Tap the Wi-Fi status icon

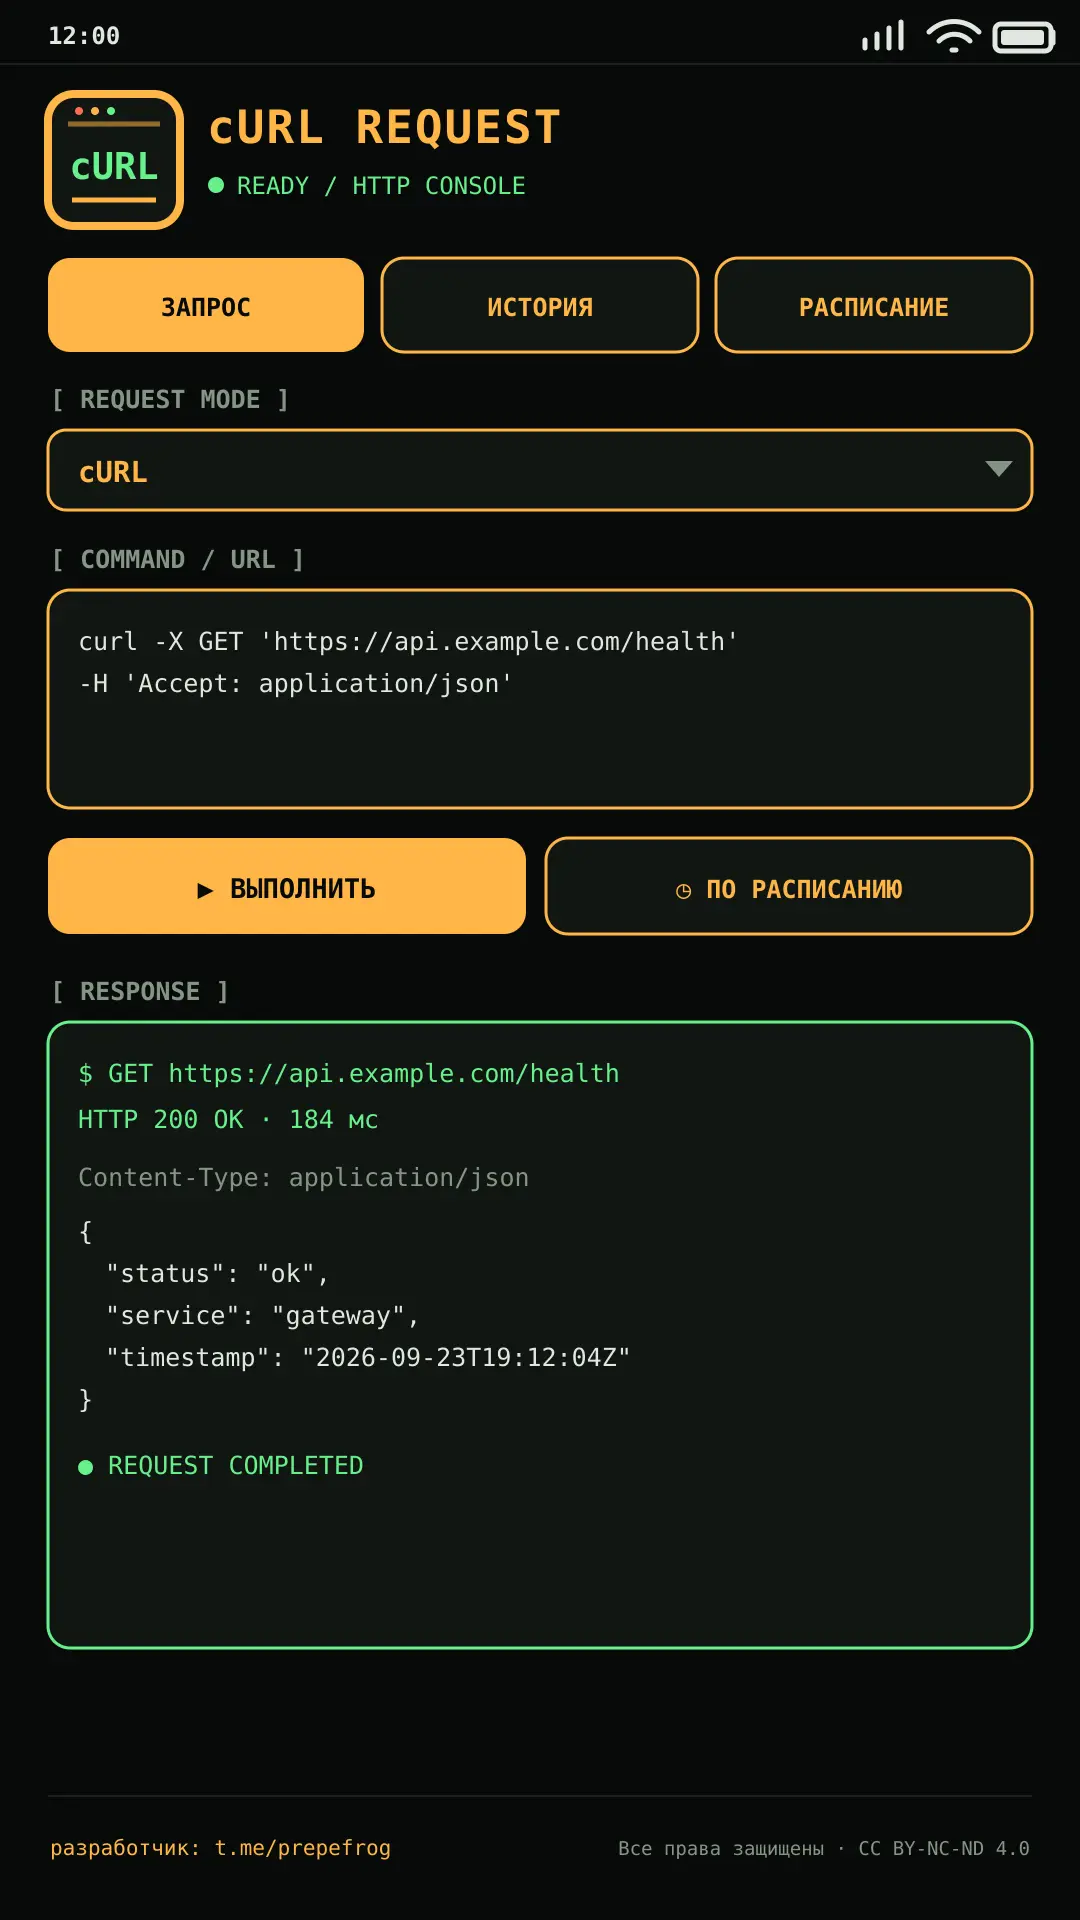[953, 36]
